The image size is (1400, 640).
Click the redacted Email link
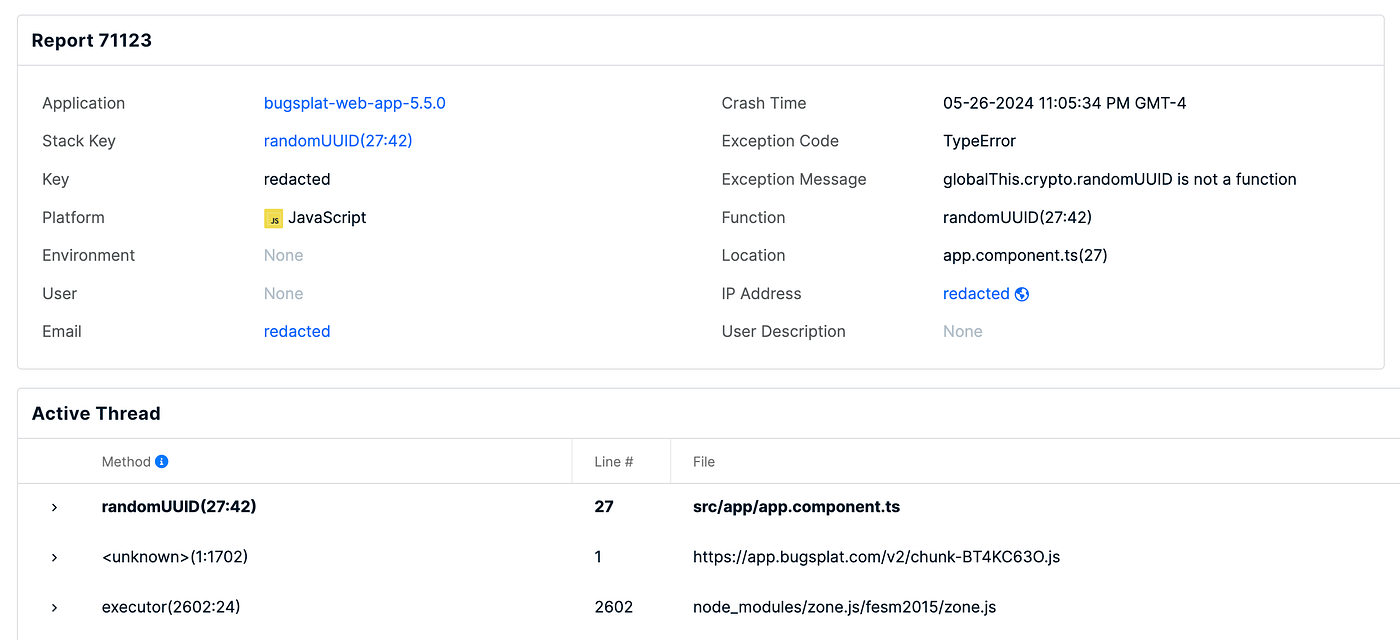pos(297,331)
